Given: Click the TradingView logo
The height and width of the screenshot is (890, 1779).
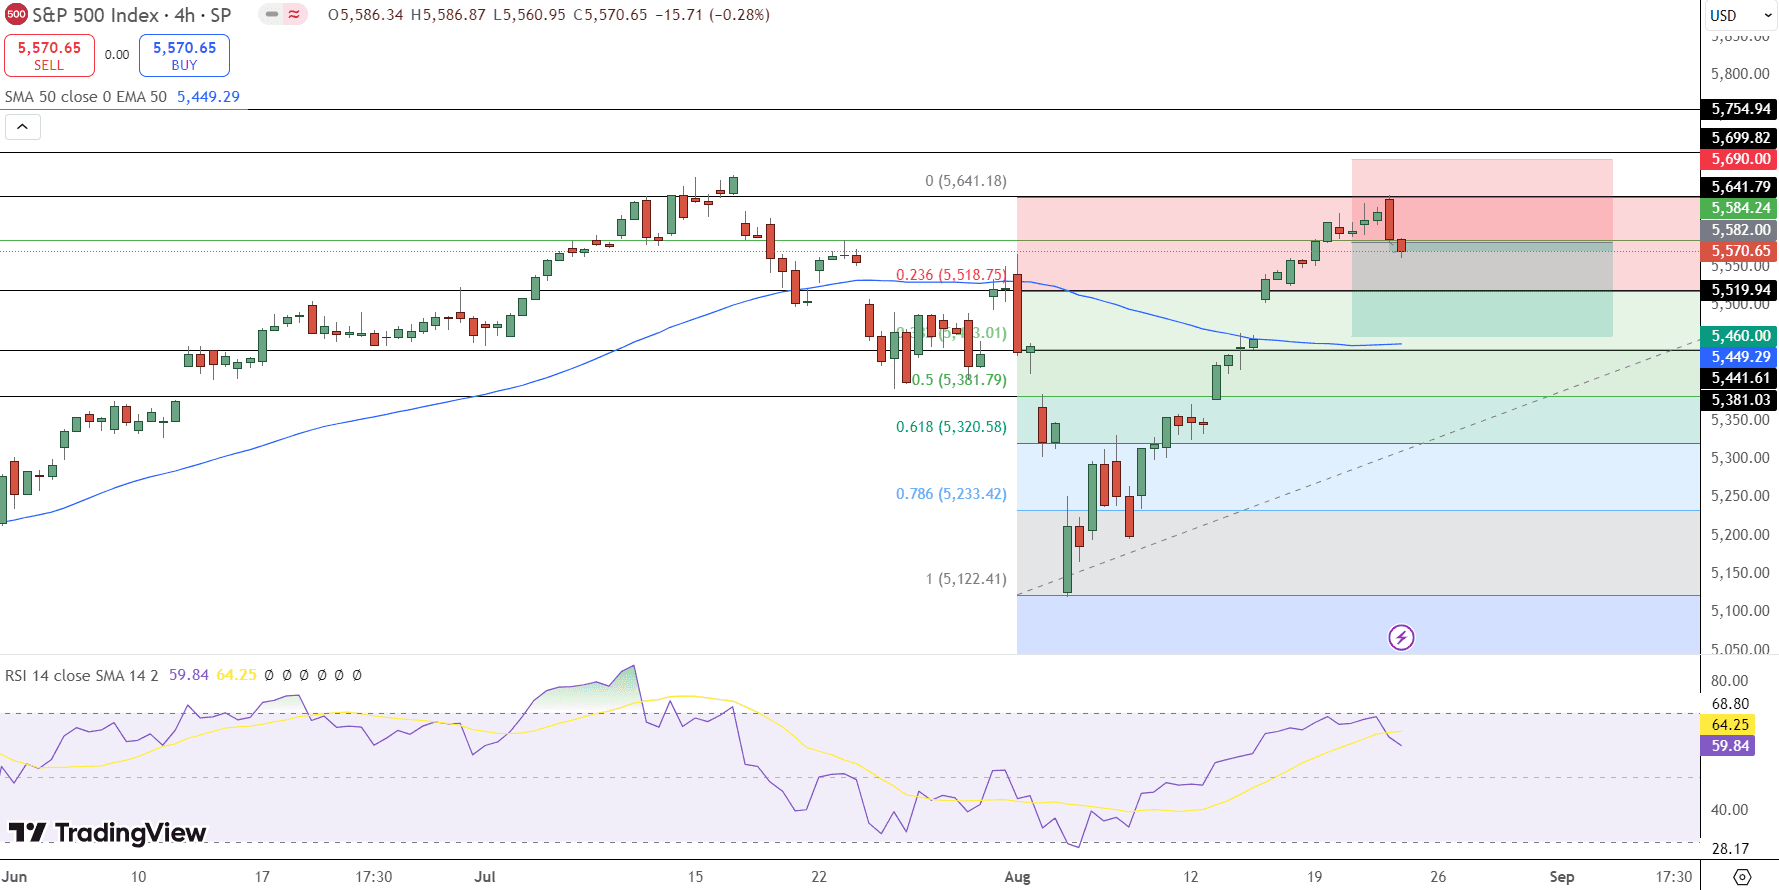Looking at the screenshot, I should pyautogui.click(x=107, y=832).
